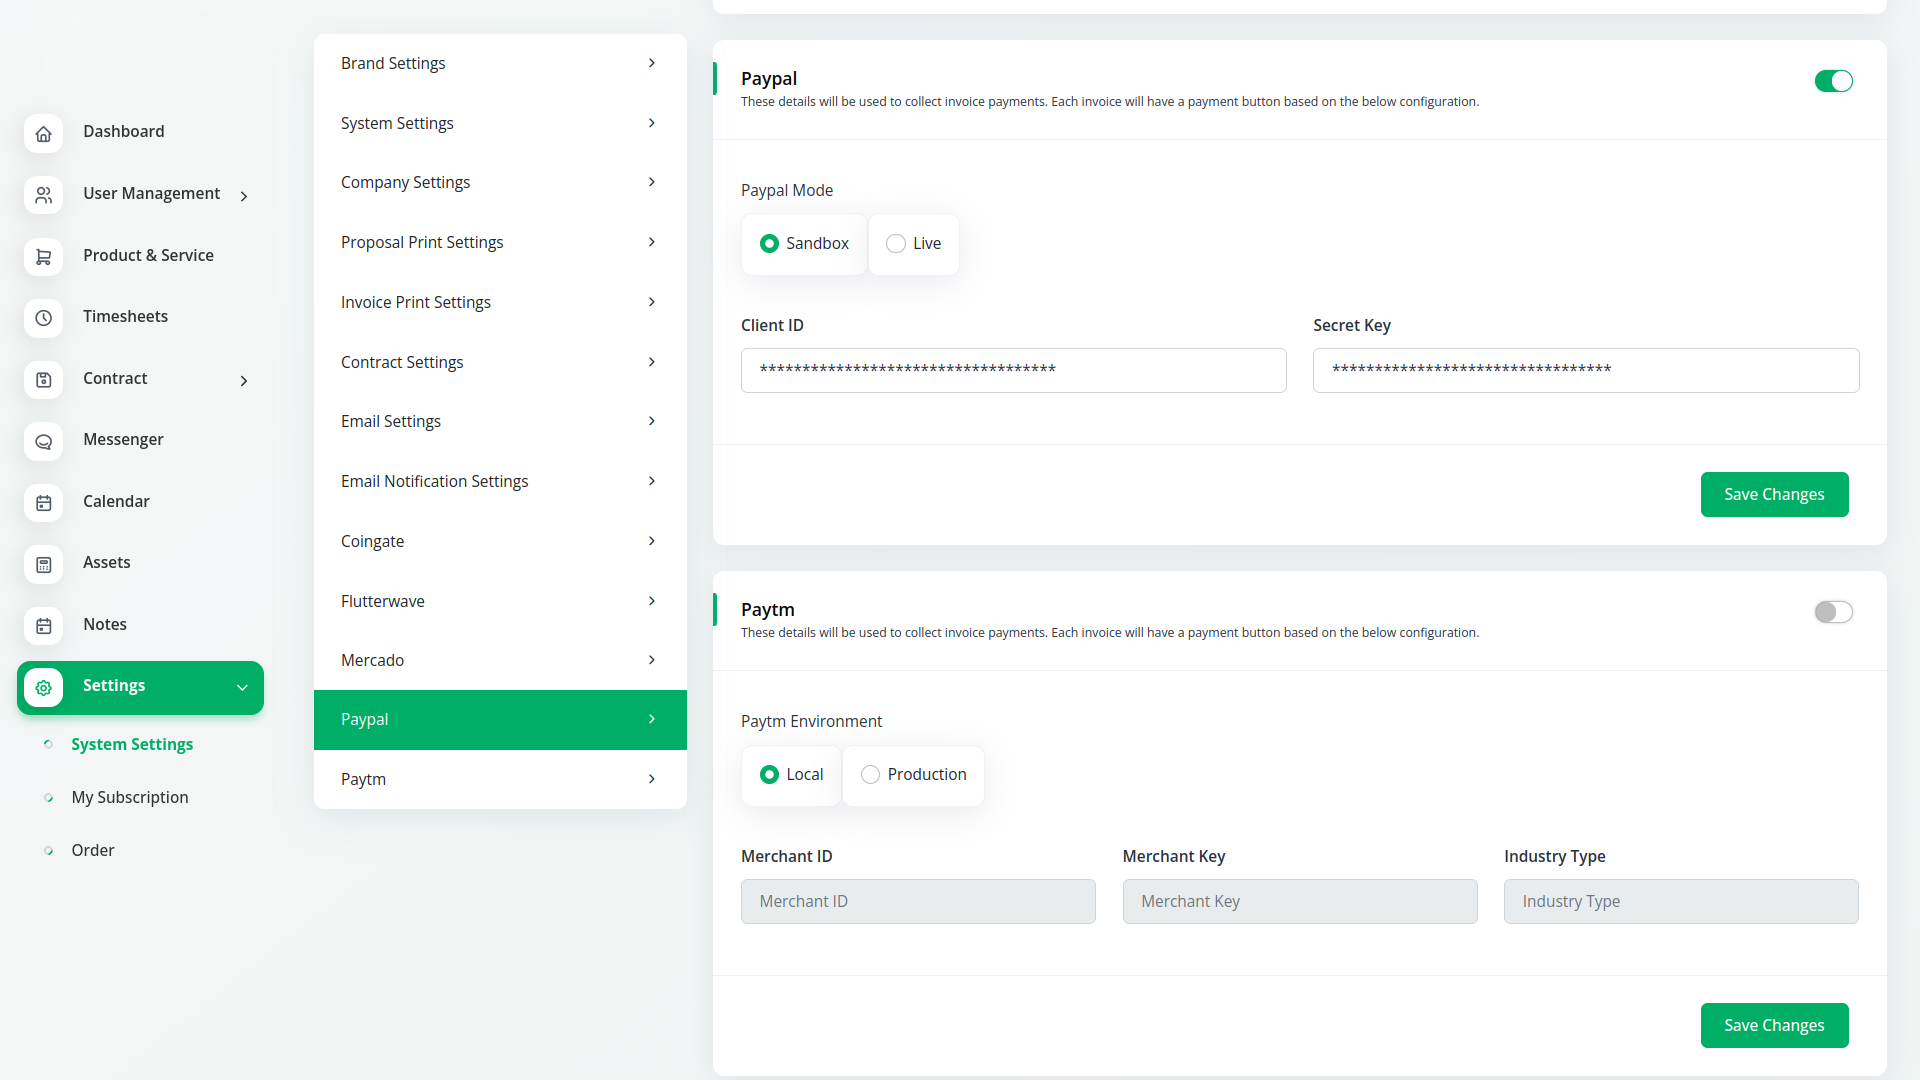Click the Product & Service cart icon

pos(43,257)
